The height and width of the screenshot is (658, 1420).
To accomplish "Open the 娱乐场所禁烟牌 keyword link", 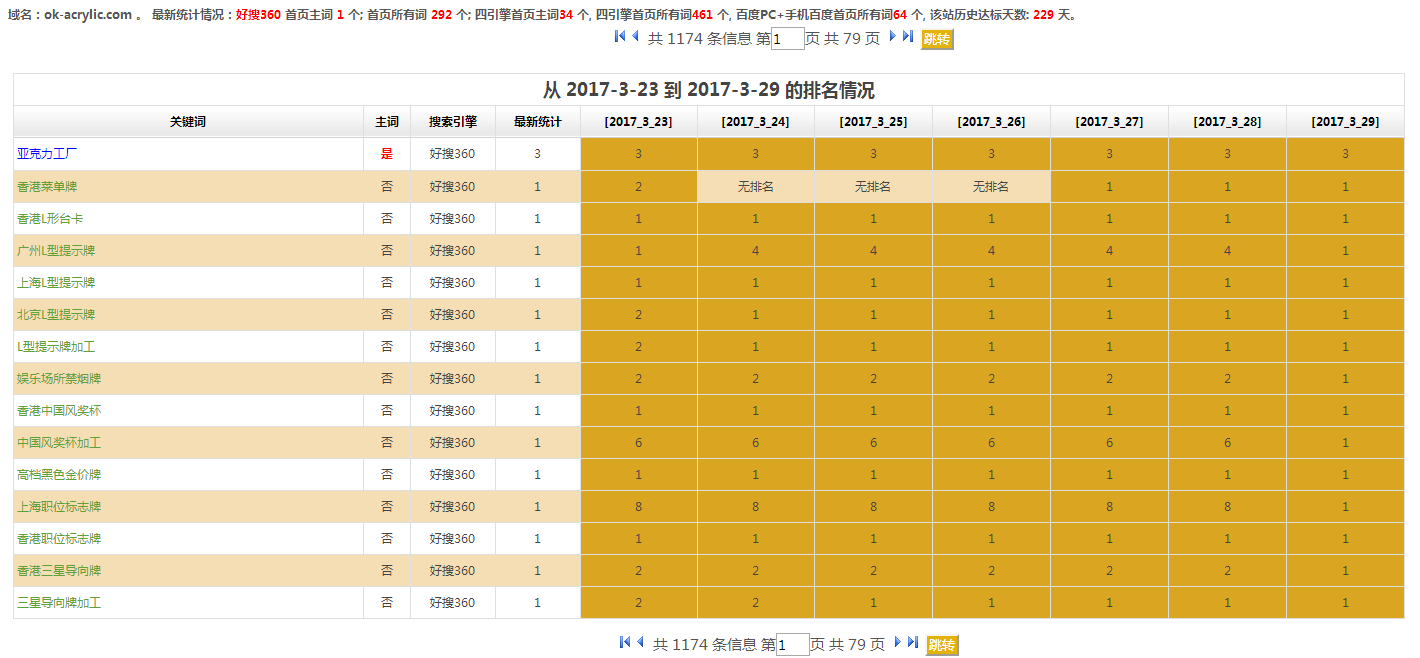I will pyautogui.click(x=59, y=379).
